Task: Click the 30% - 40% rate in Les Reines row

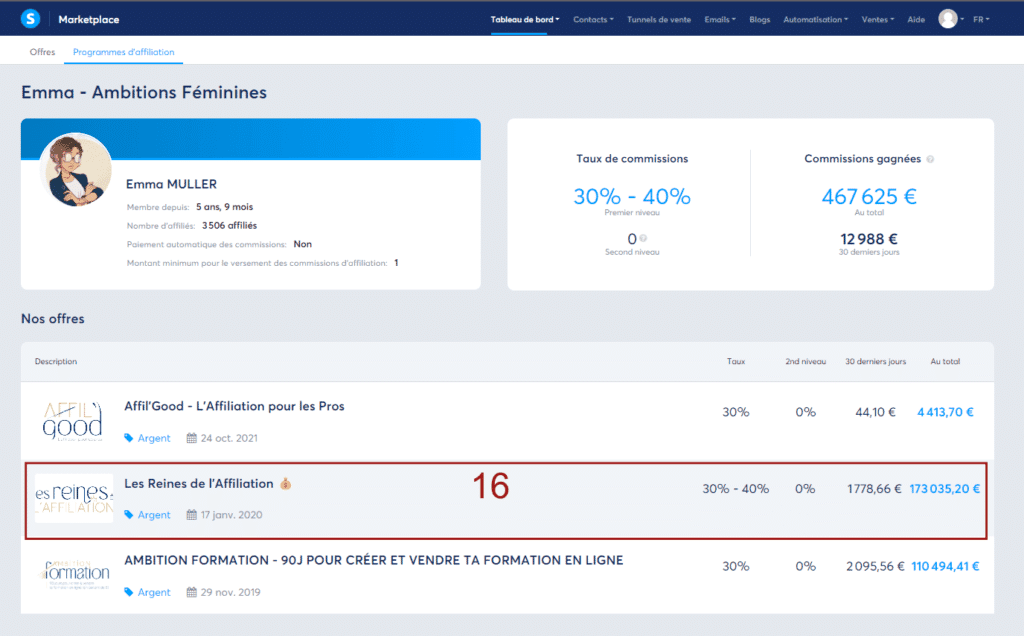Action: 735,488
